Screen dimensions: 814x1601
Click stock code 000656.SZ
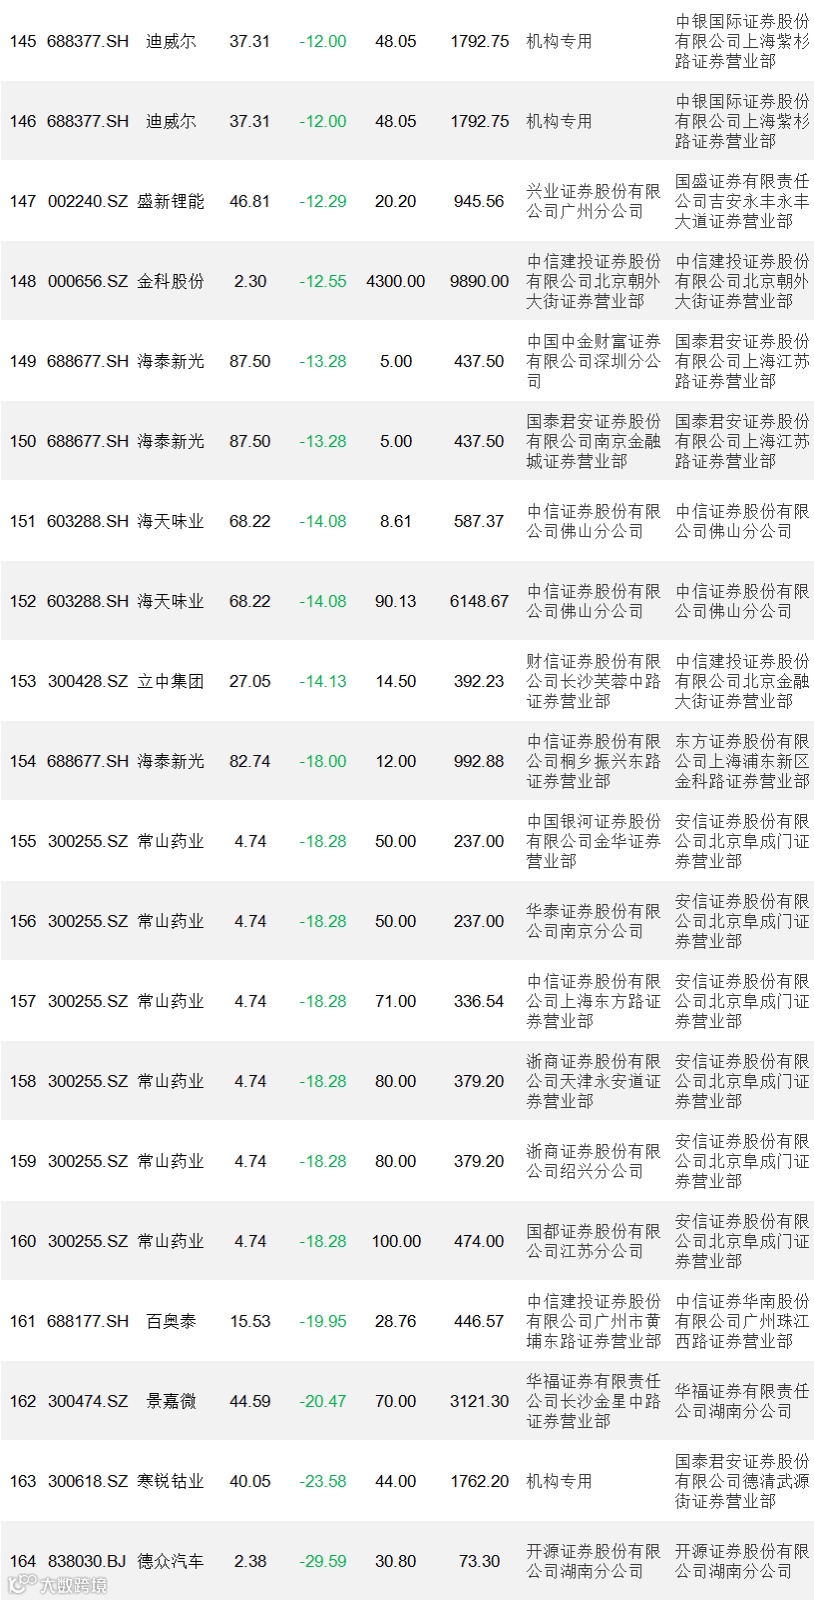[x=88, y=281]
